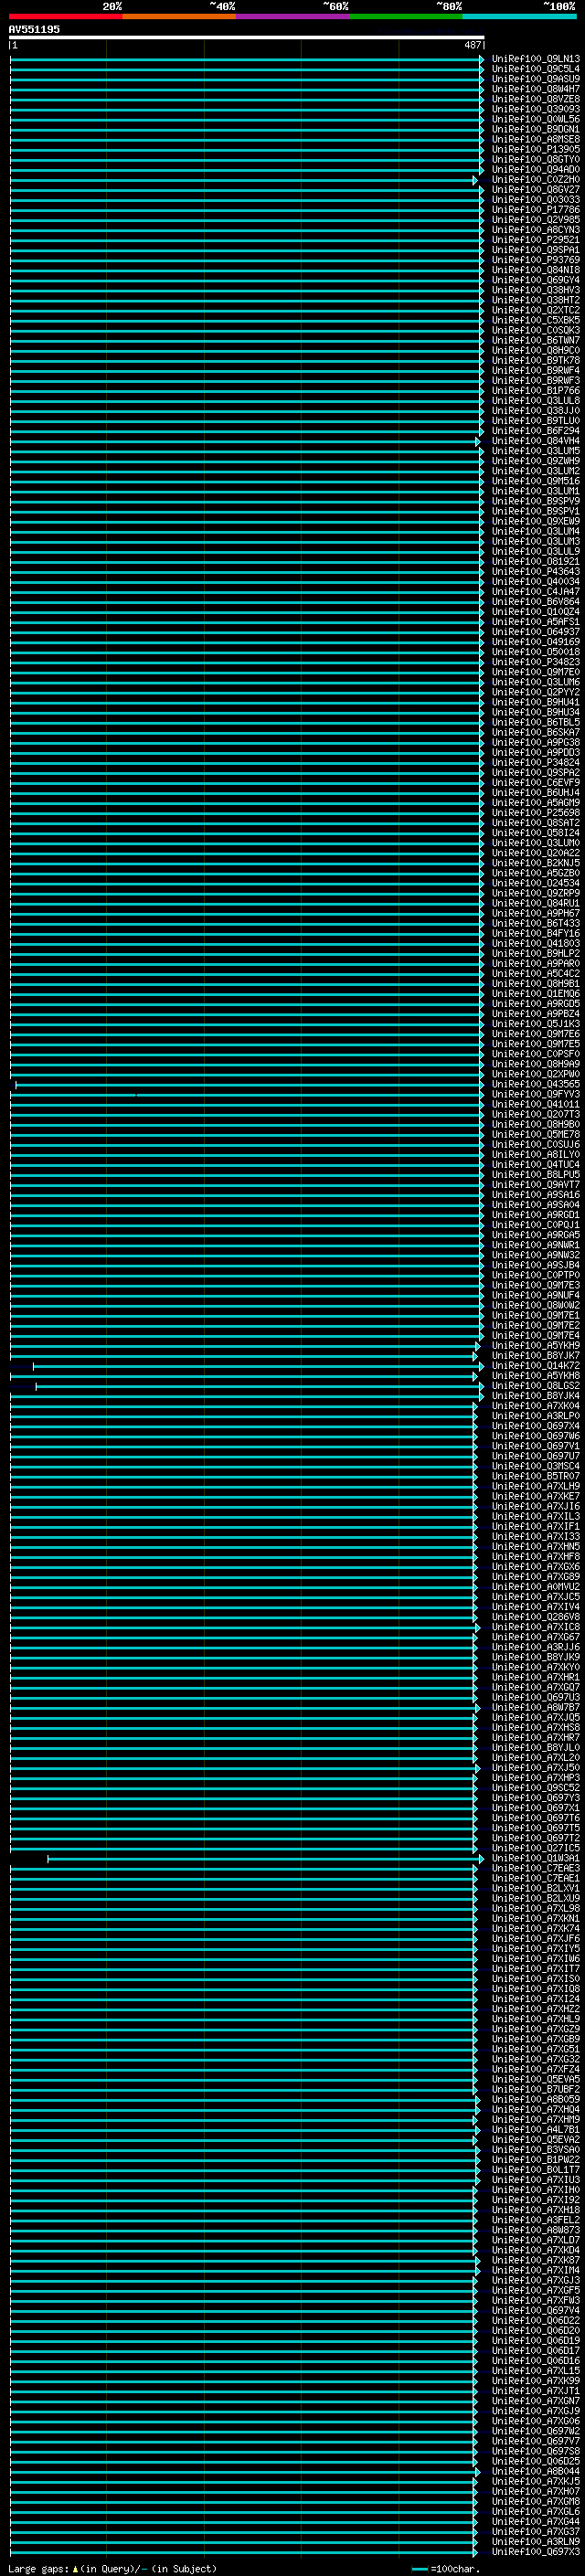Select the query name AV551195
This screenshot has height=2576, width=585.
click(x=34, y=29)
